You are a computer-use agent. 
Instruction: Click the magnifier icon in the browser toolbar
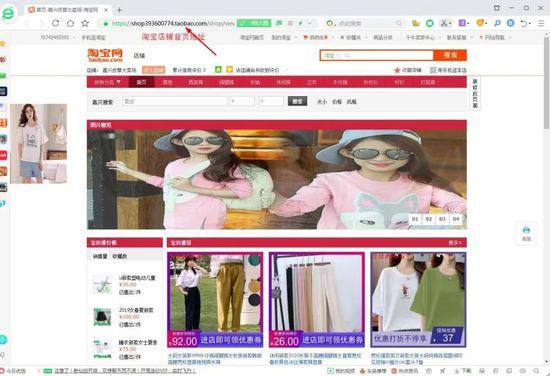[x=497, y=23]
